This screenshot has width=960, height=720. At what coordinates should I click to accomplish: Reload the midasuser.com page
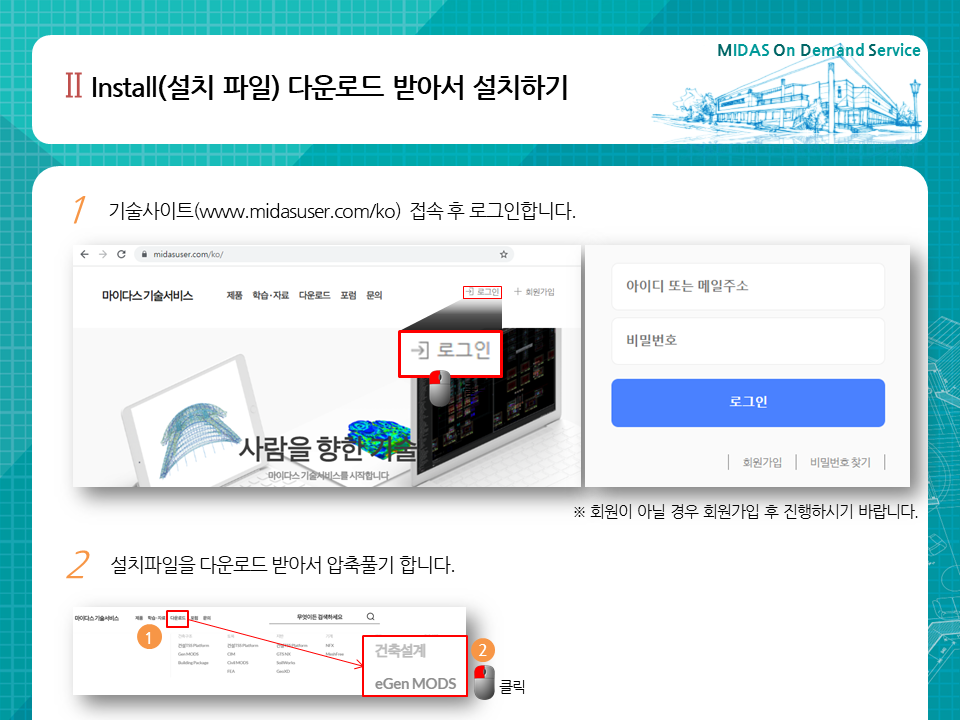coord(121,254)
